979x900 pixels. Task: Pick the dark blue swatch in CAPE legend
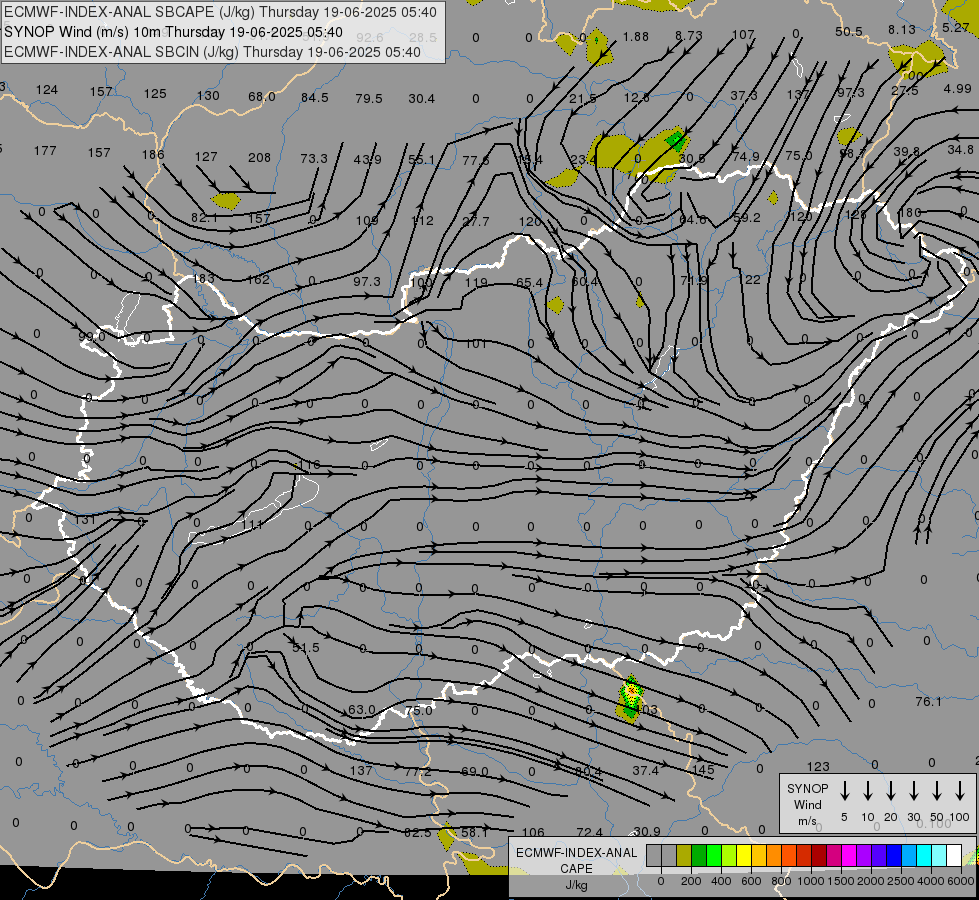tap(893, 856)
